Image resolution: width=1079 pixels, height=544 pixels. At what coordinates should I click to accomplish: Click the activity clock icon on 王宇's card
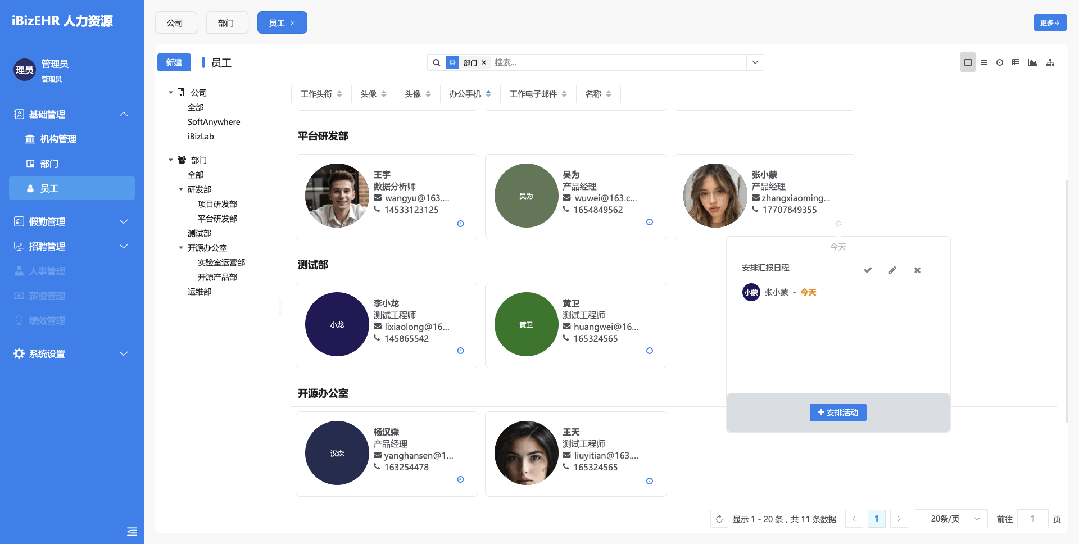click(460, 223)
